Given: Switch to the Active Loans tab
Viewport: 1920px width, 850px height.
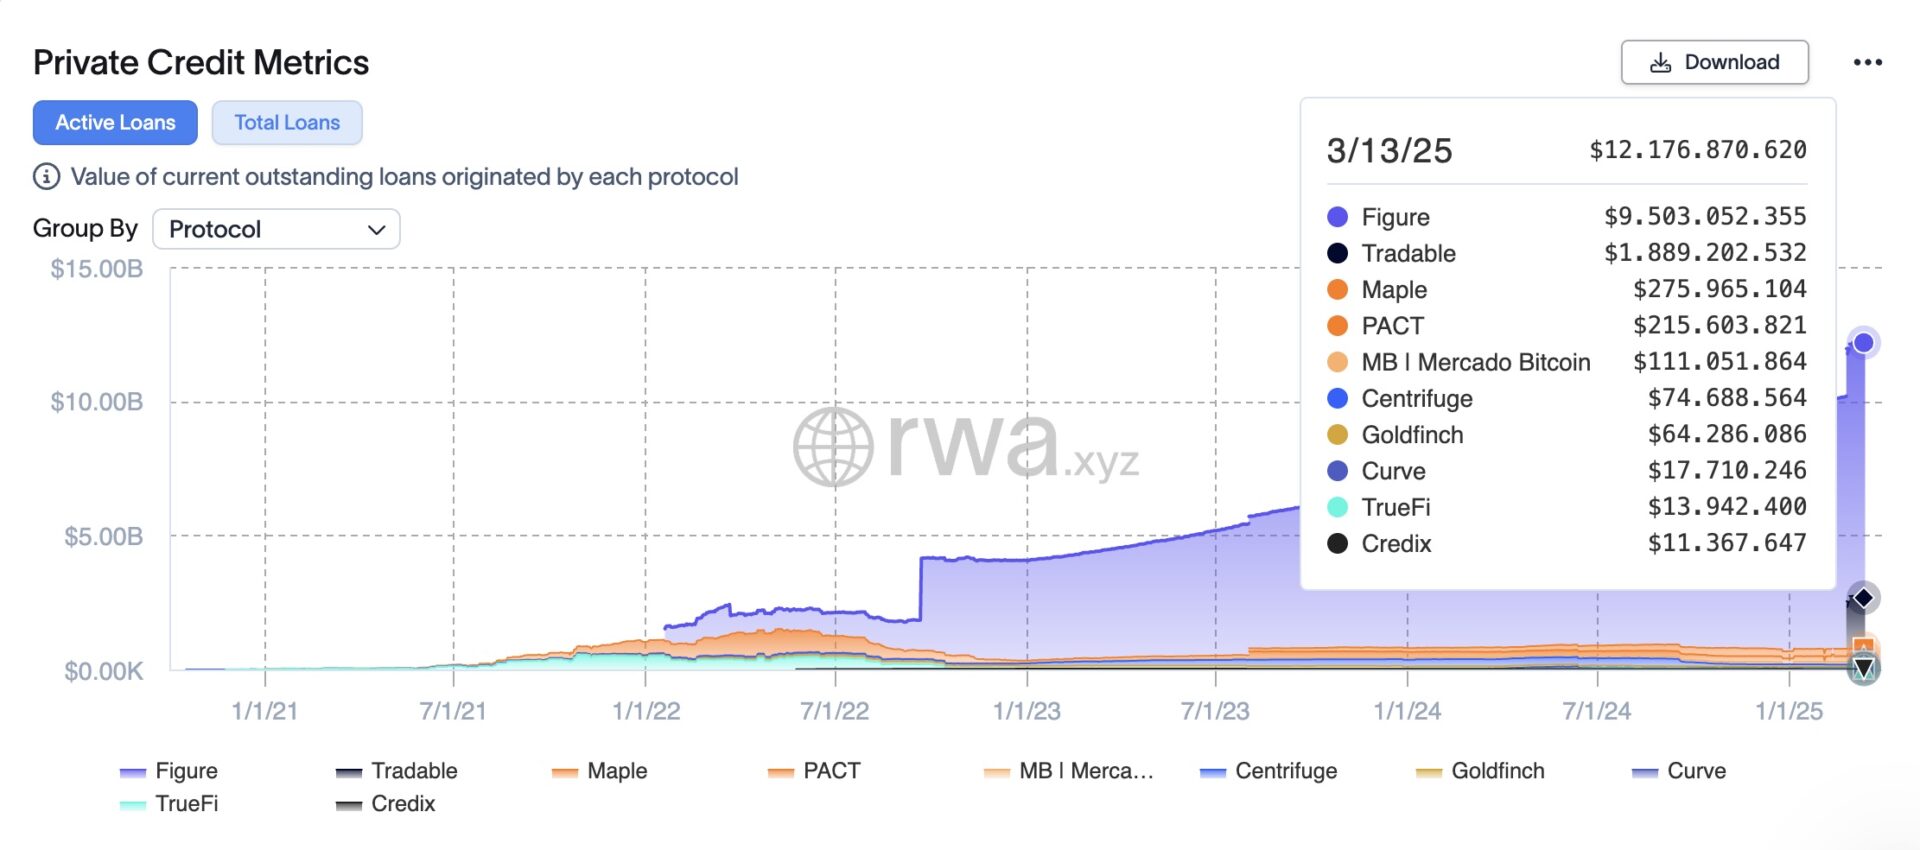Looking at the screenshot, I should point(115,122).
